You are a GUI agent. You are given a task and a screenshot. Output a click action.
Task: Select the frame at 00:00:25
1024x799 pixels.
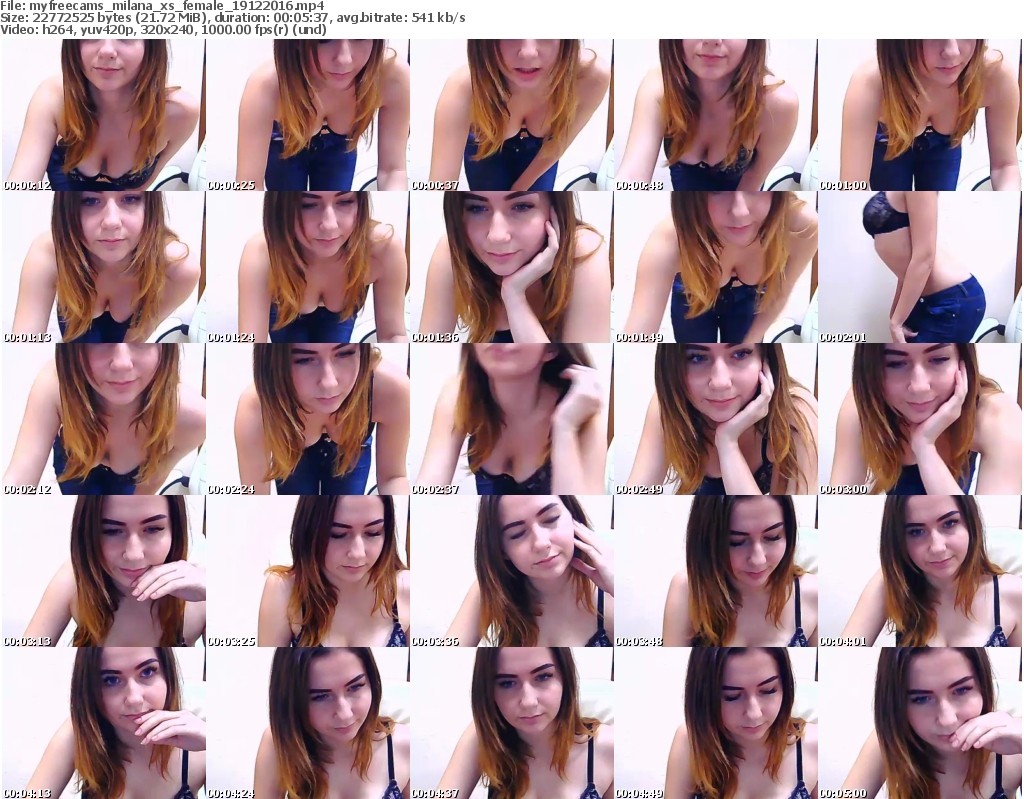[307, 115]
